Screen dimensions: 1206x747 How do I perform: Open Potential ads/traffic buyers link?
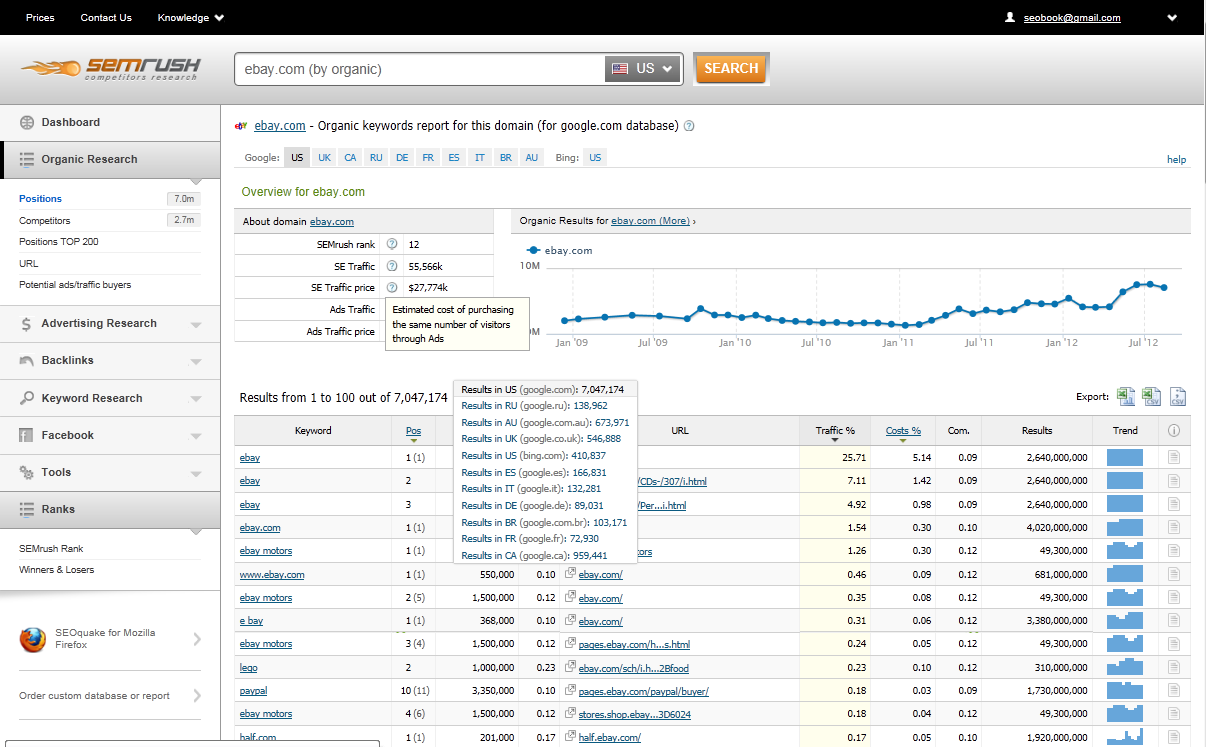click(x=75, y=285)
